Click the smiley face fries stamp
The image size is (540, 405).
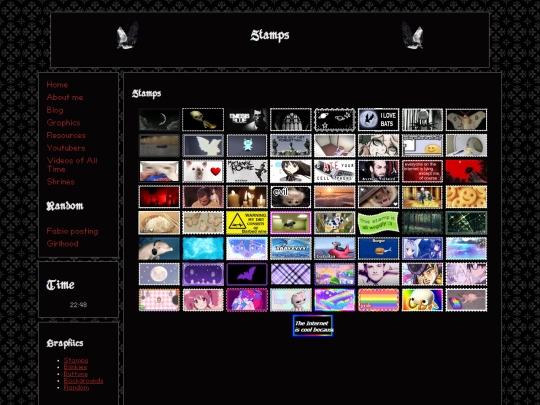(x=466, y=197)
